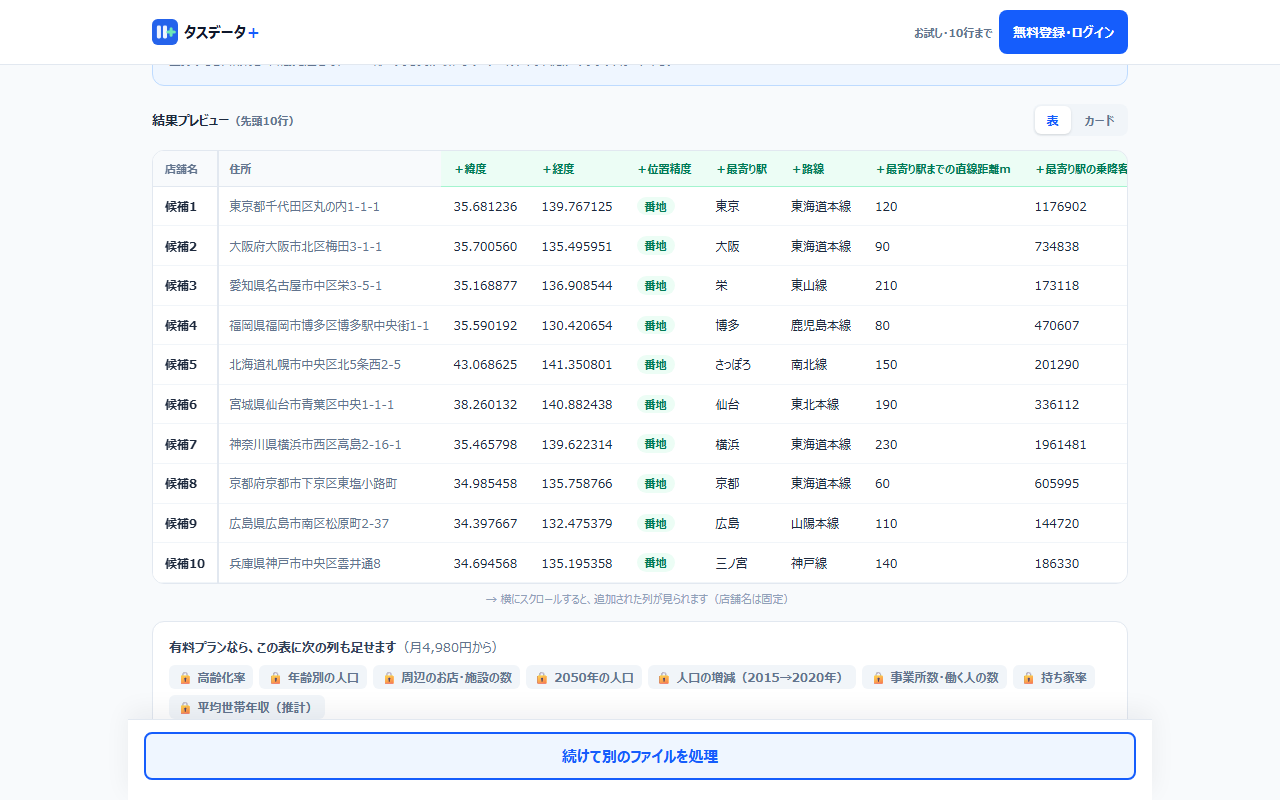Click the 店舗名 column header
The image size is (1280, 800).
coord(185,169)
